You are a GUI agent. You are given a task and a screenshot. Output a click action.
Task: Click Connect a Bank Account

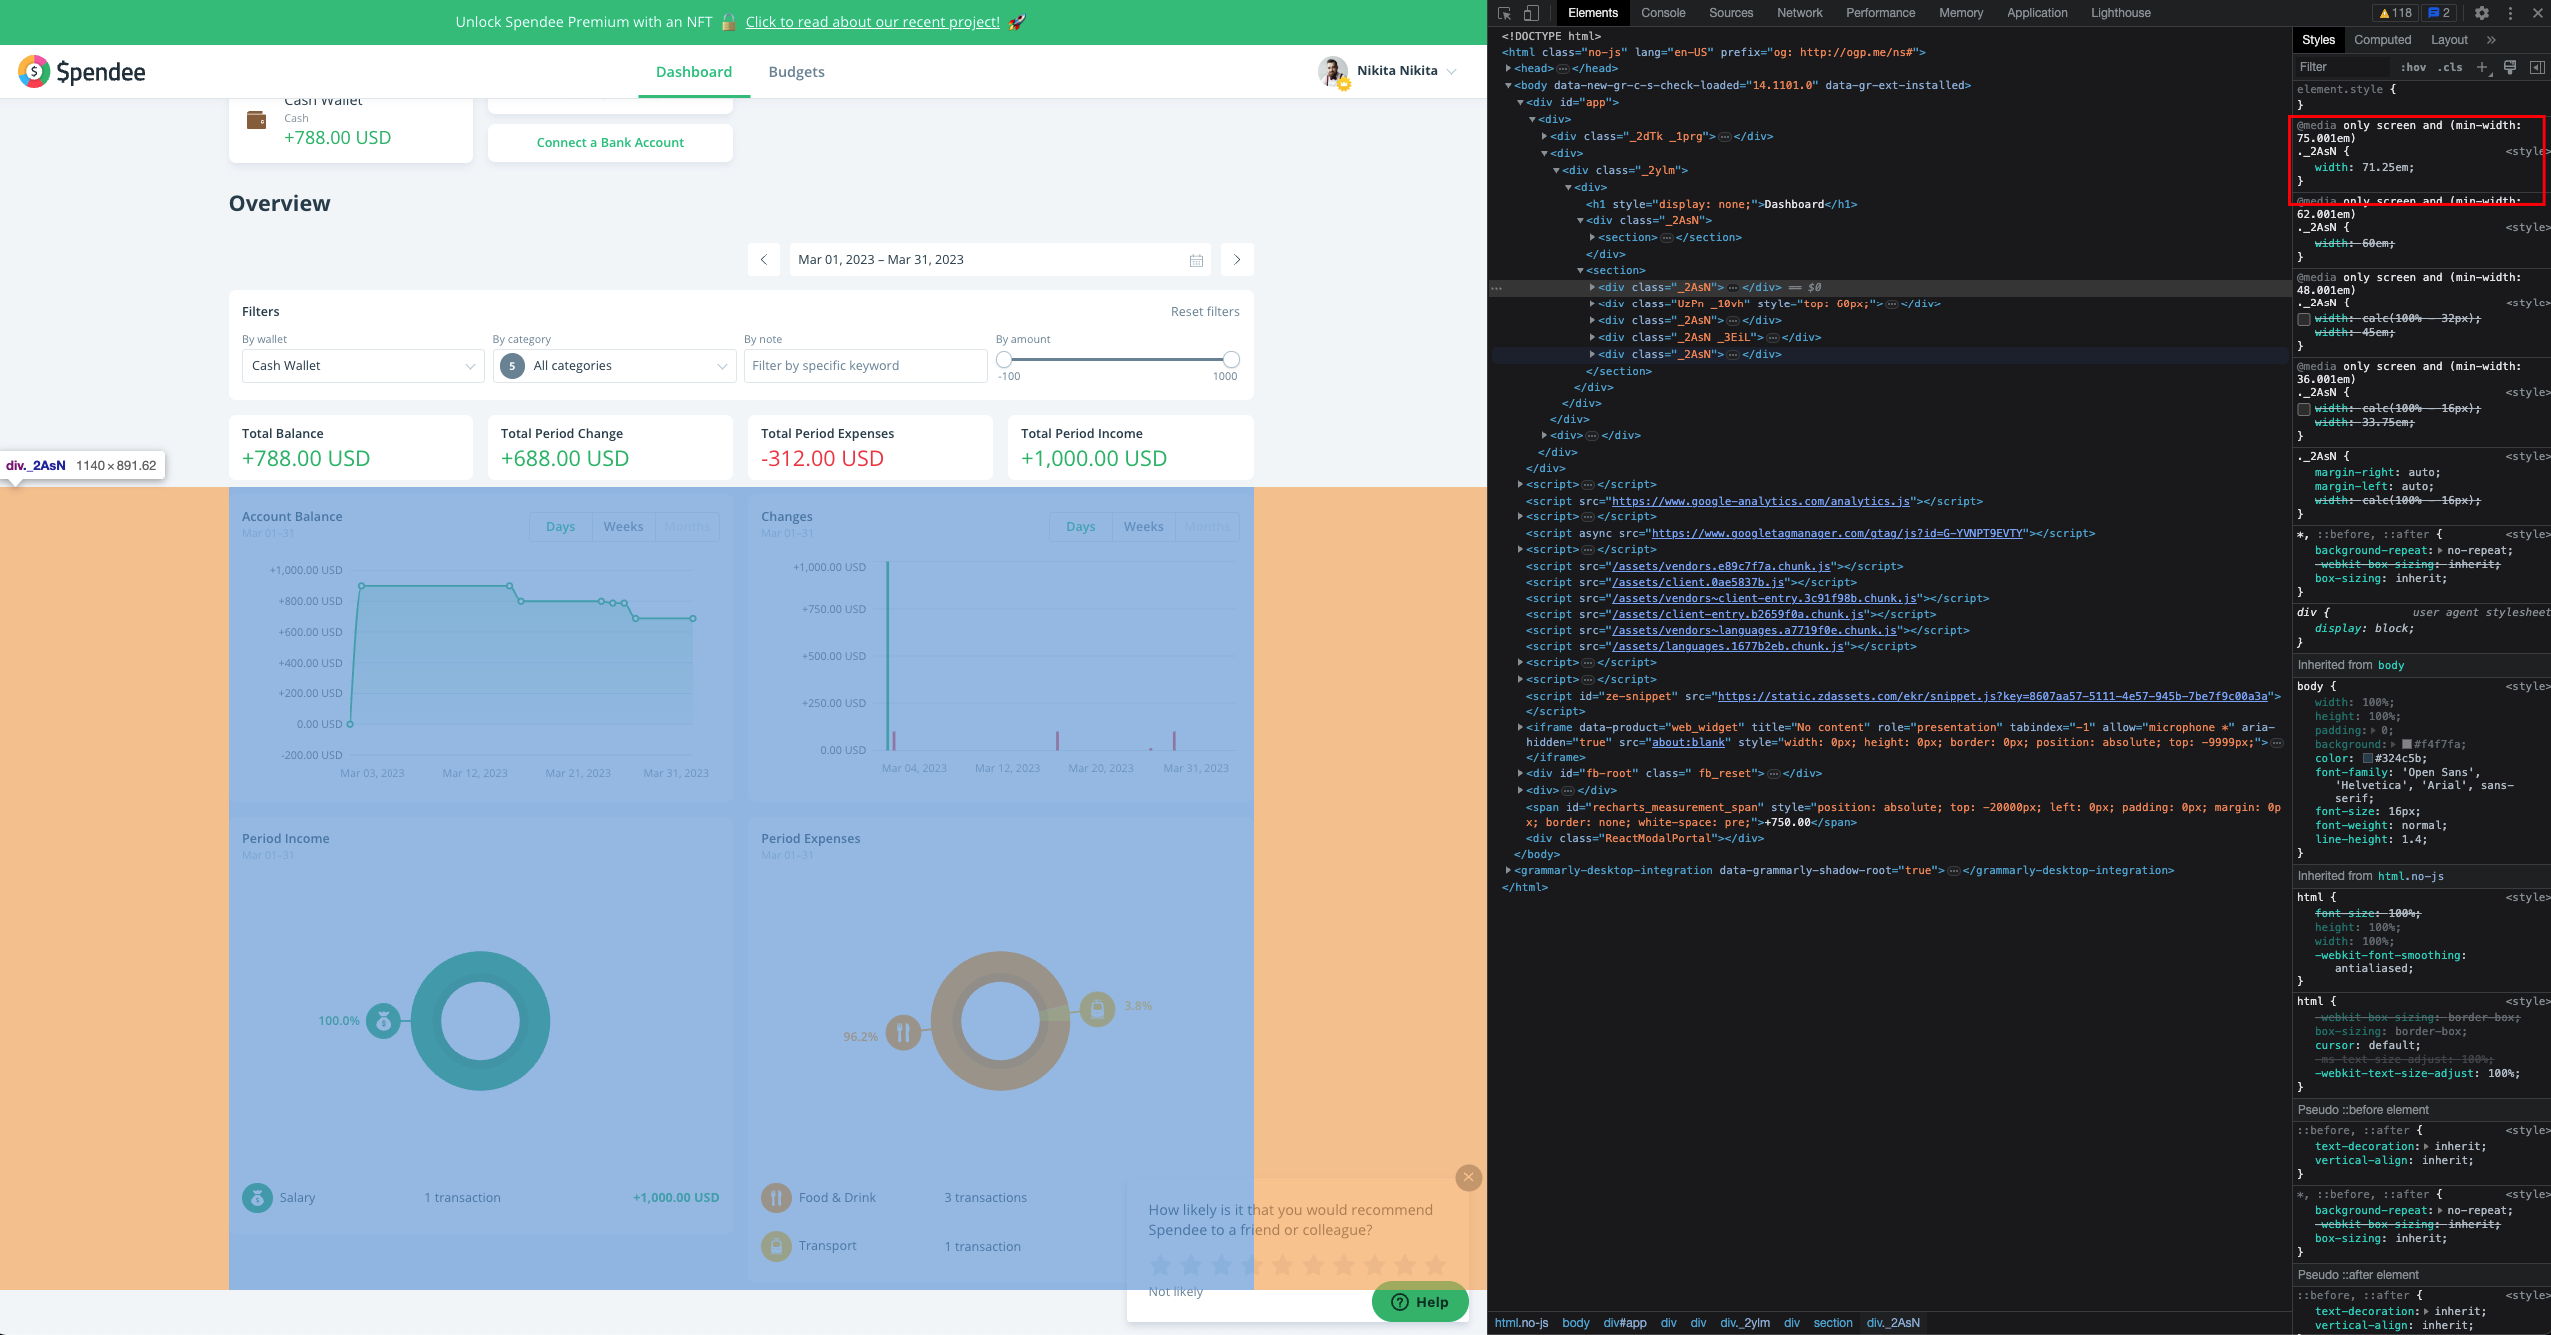point(610,142)
